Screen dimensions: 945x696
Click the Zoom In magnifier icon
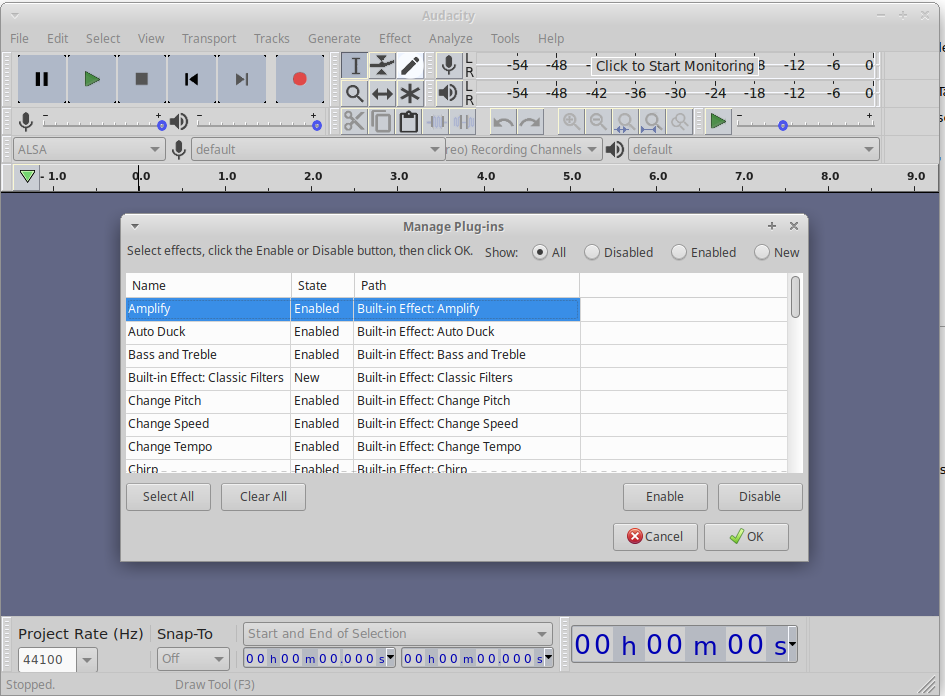tap(571, 121)
